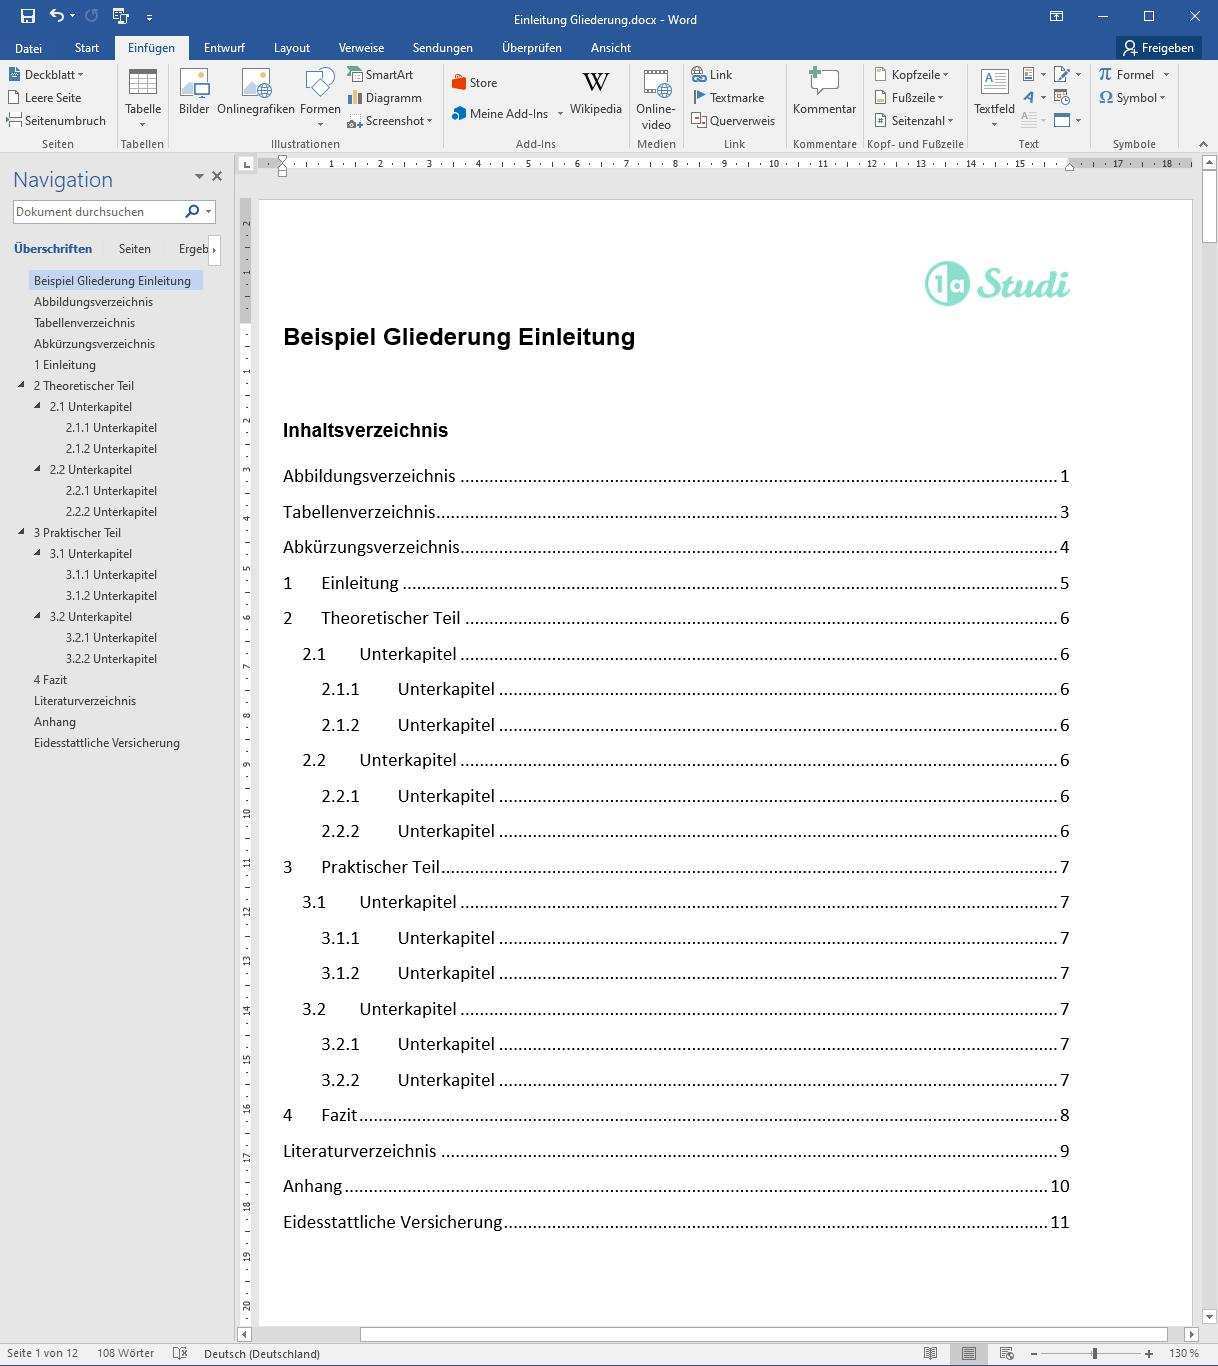Click the Bilder icon to insert pictures
The width and height of the screenshot is (1218, 1366).
tap(194, 92)
